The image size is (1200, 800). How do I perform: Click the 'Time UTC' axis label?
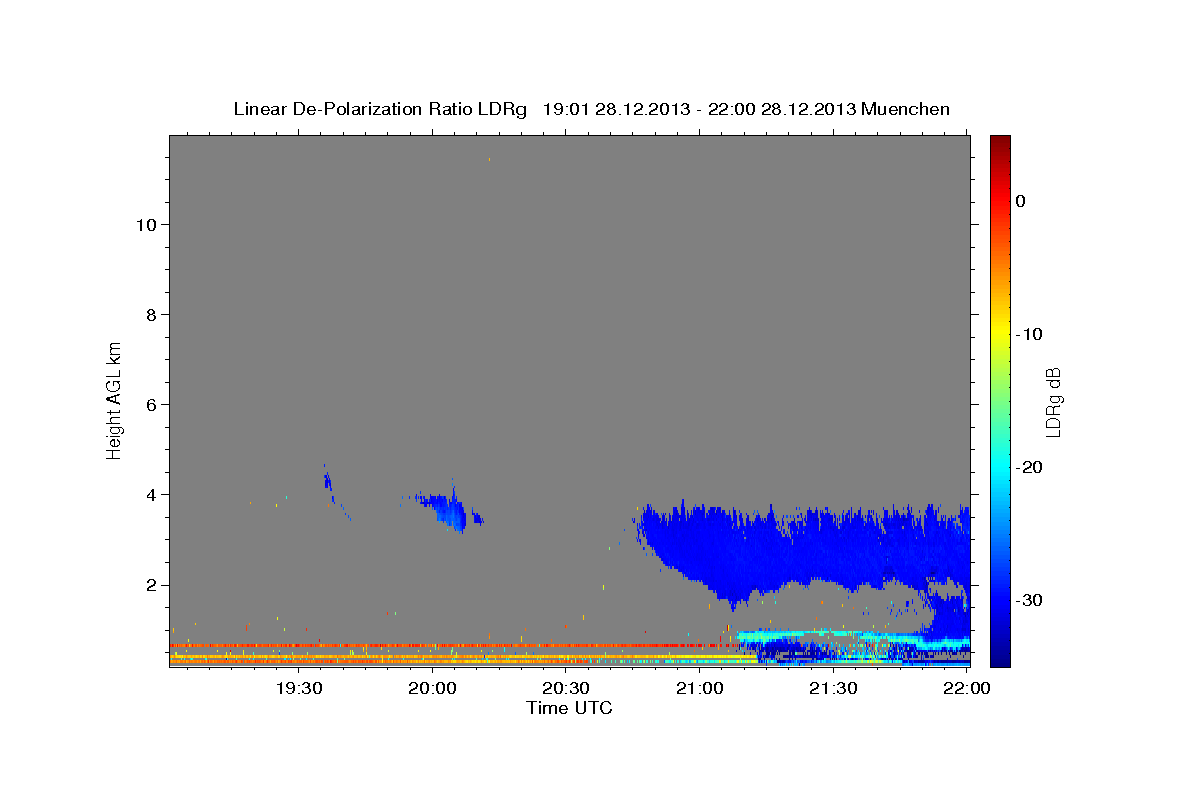pos(569,708)
